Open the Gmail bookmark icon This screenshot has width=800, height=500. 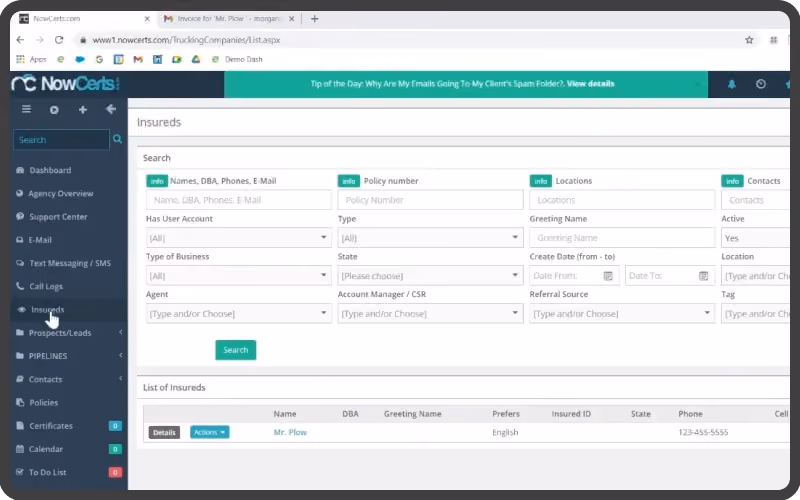138,59
